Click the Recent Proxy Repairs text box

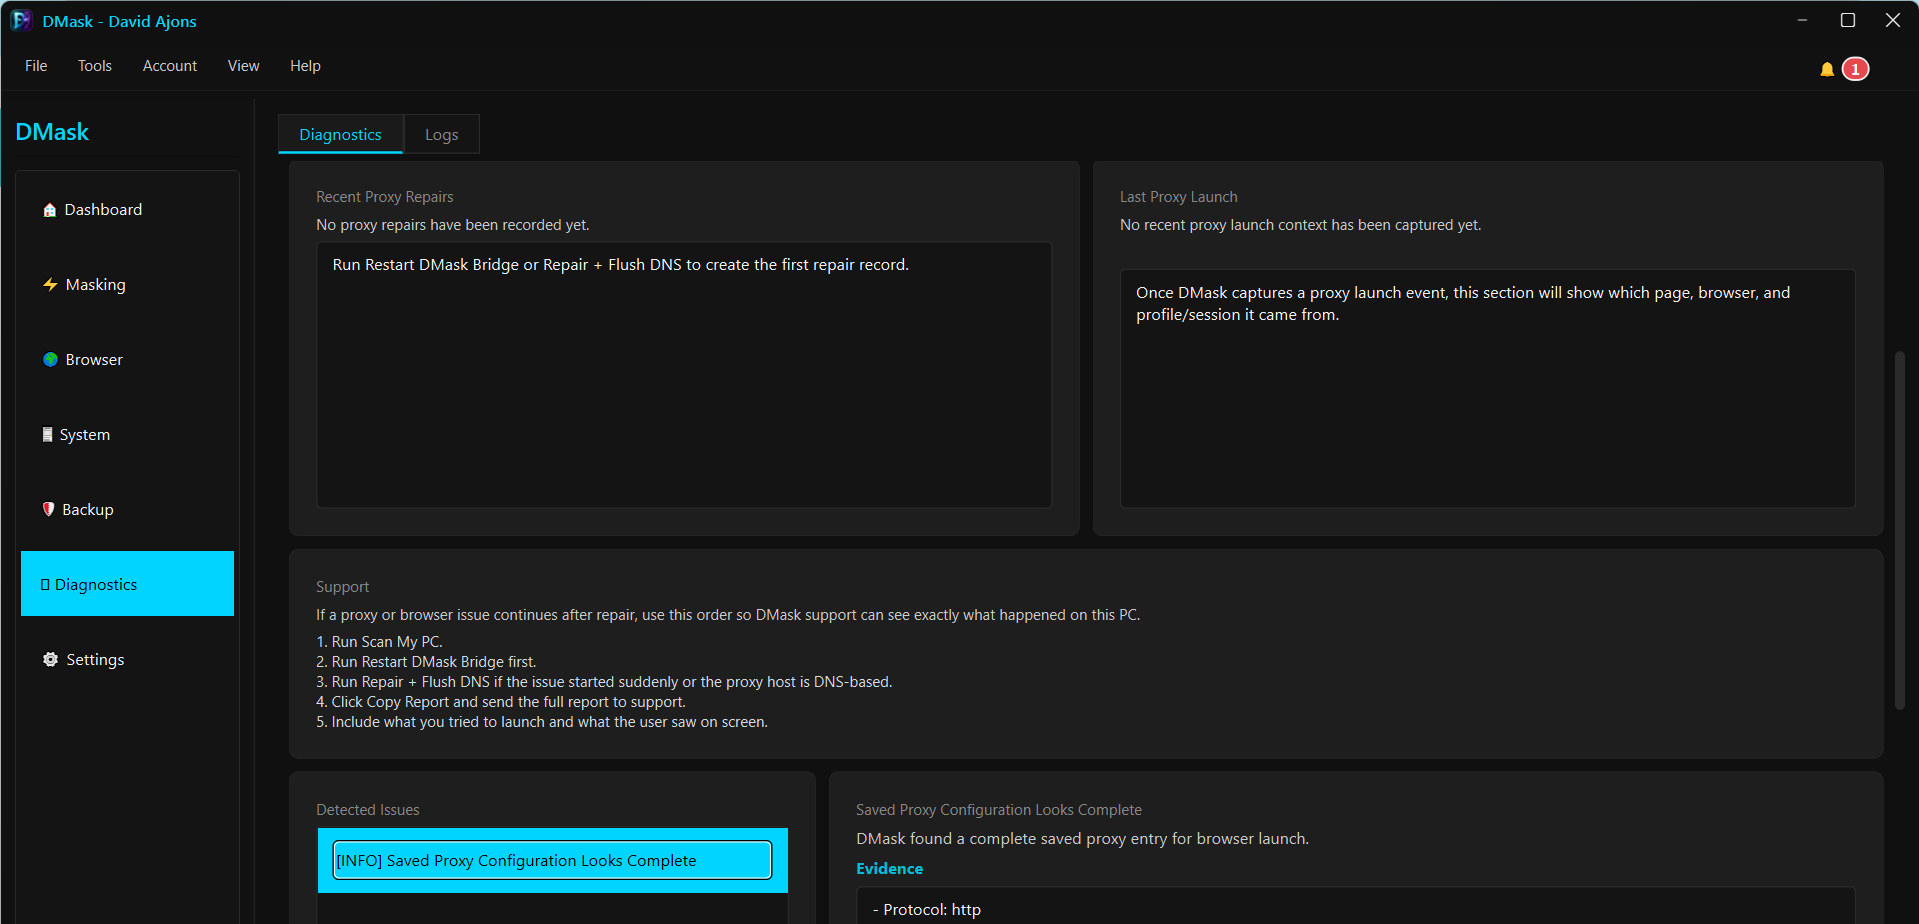[x=684, y=375]
